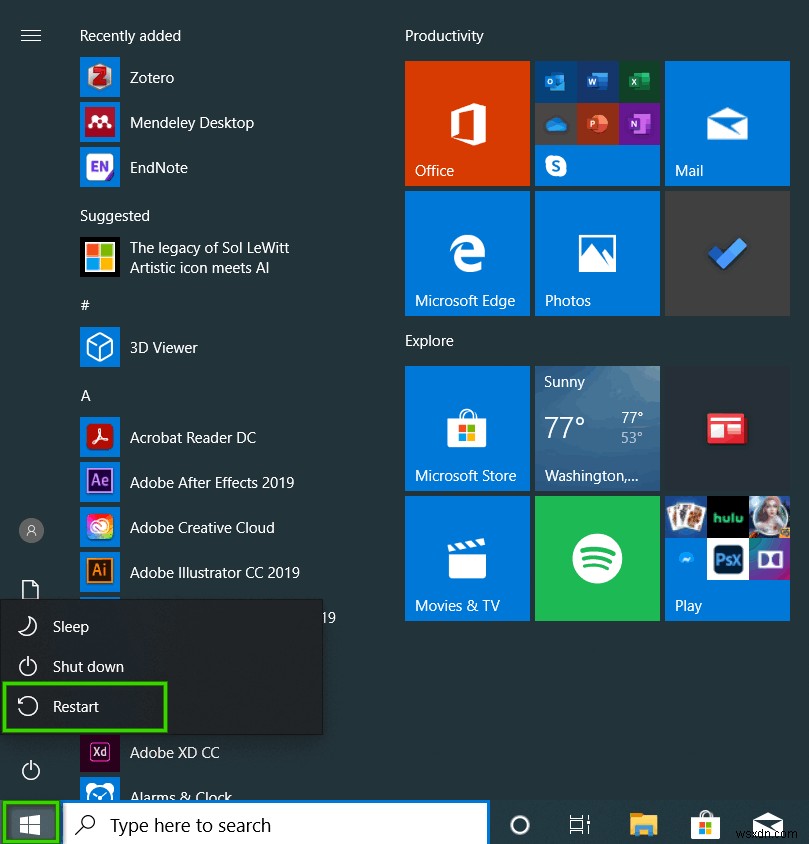809x844 pixels.
Task: Open Spotify from the tile grid
Action: [597, 558]
